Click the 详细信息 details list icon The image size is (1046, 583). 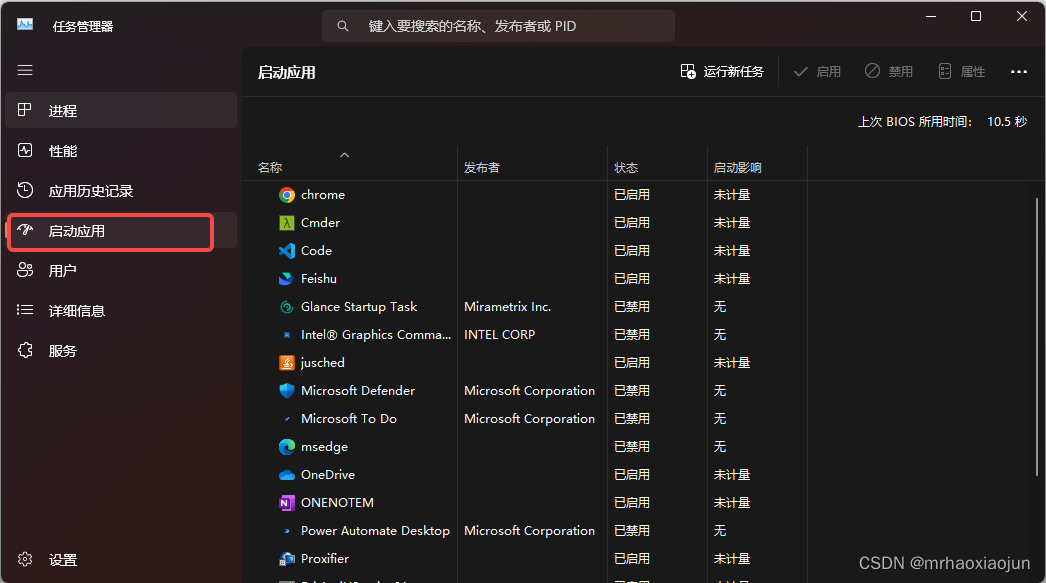point(25,310)
